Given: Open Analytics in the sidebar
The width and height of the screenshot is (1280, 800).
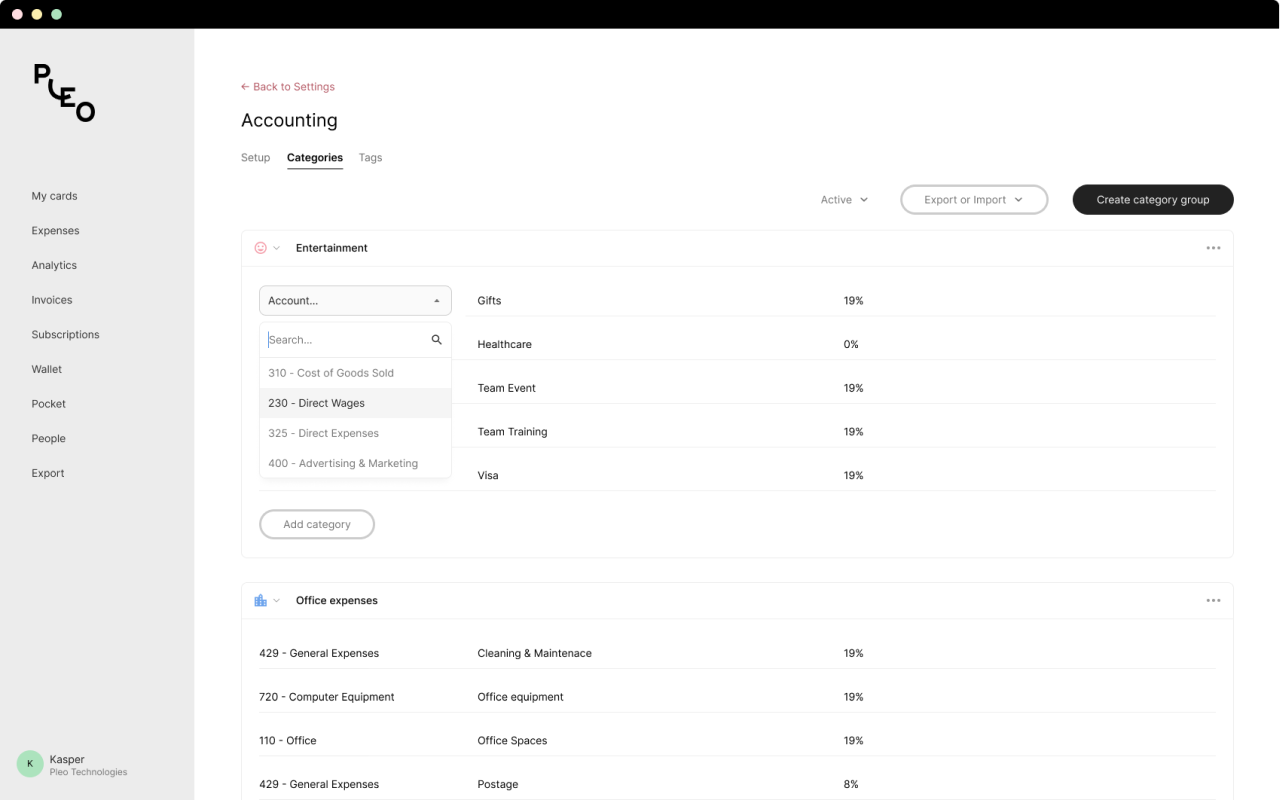Looking at the screenshot, I should point(54,265).
